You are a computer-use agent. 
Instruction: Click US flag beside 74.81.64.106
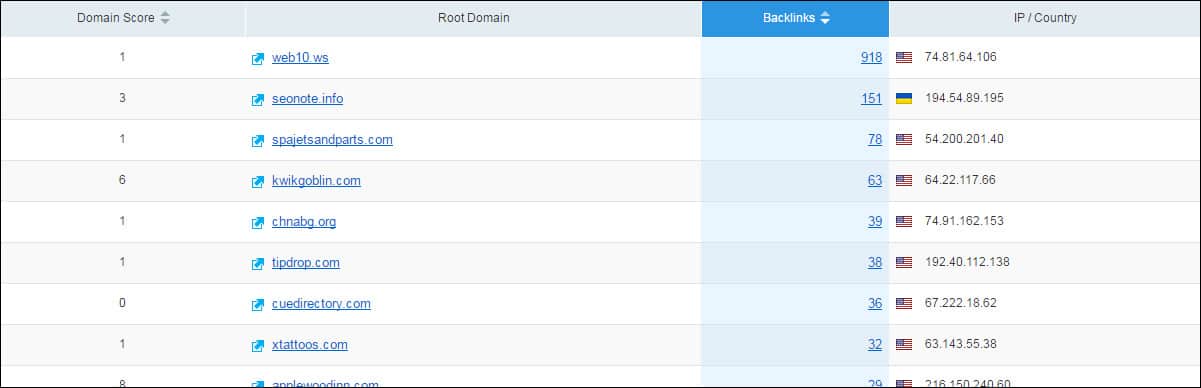point(904,57)
